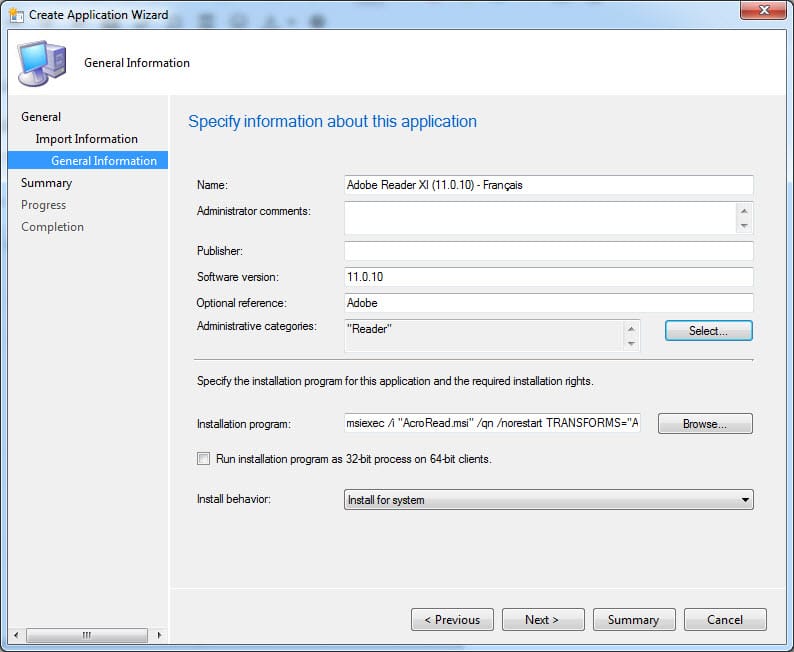
Task: Open the Install behavior dropdown
Action: (x=548, y=500)
